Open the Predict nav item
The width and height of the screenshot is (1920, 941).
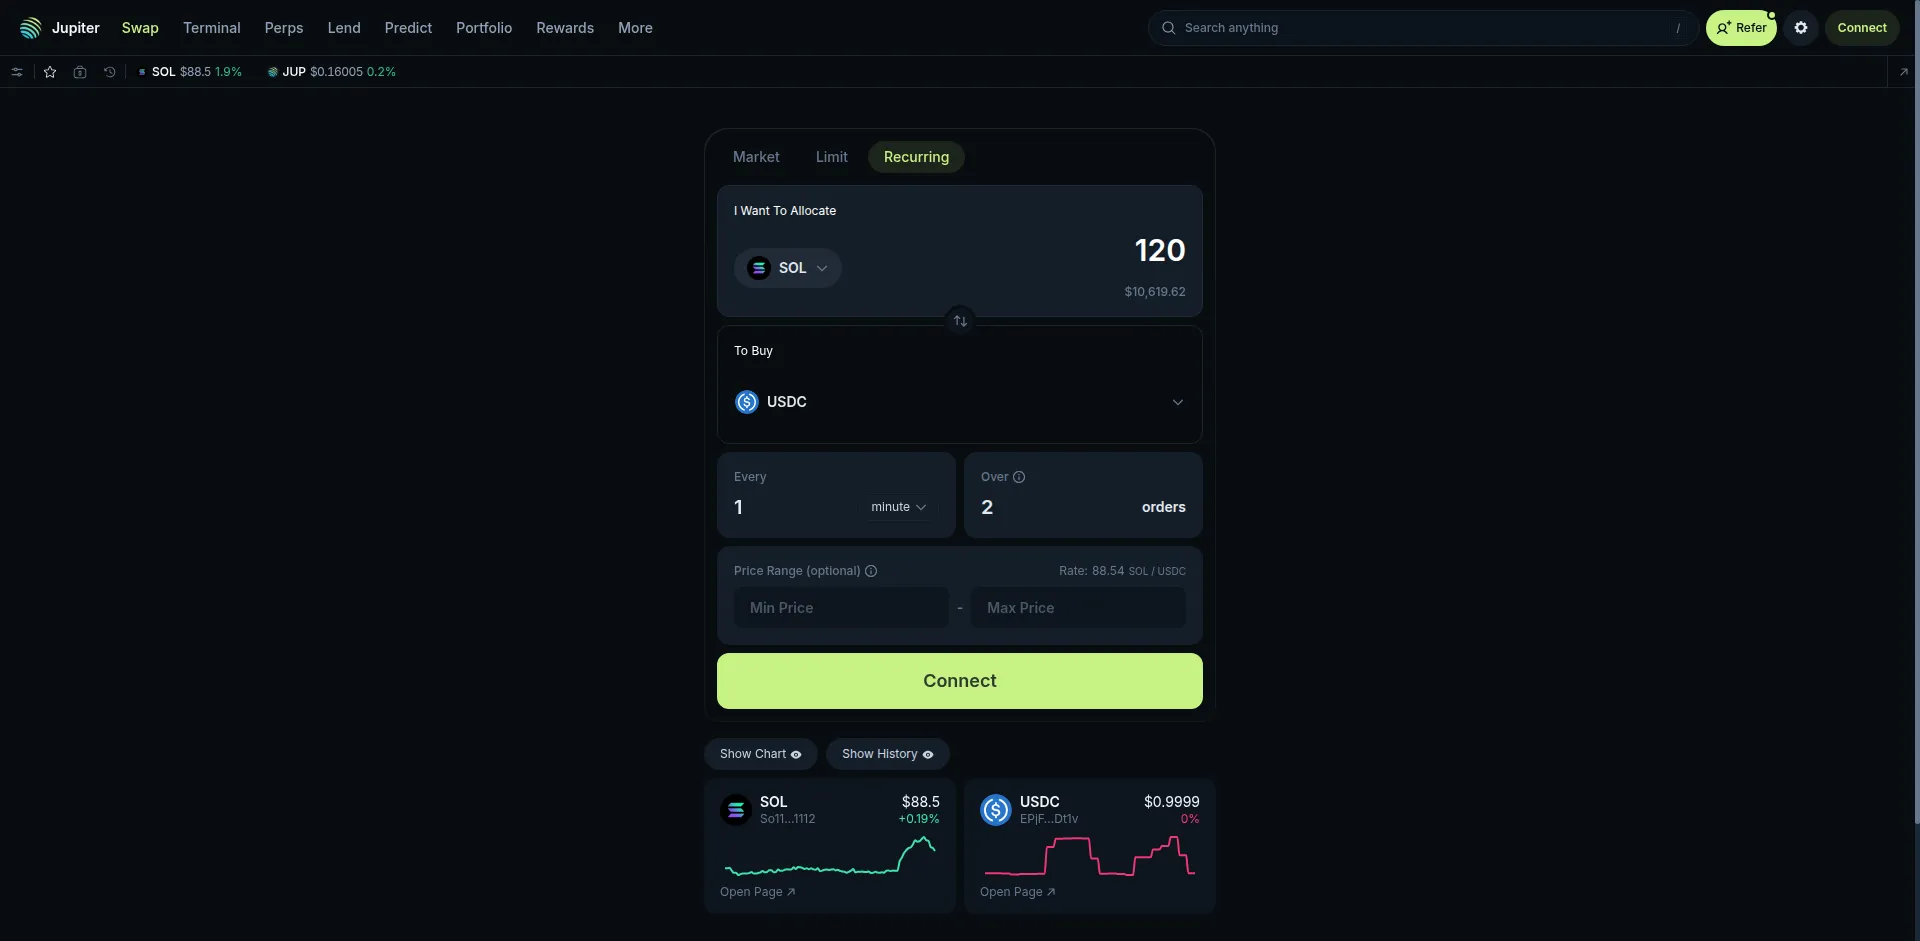(408, 28)
